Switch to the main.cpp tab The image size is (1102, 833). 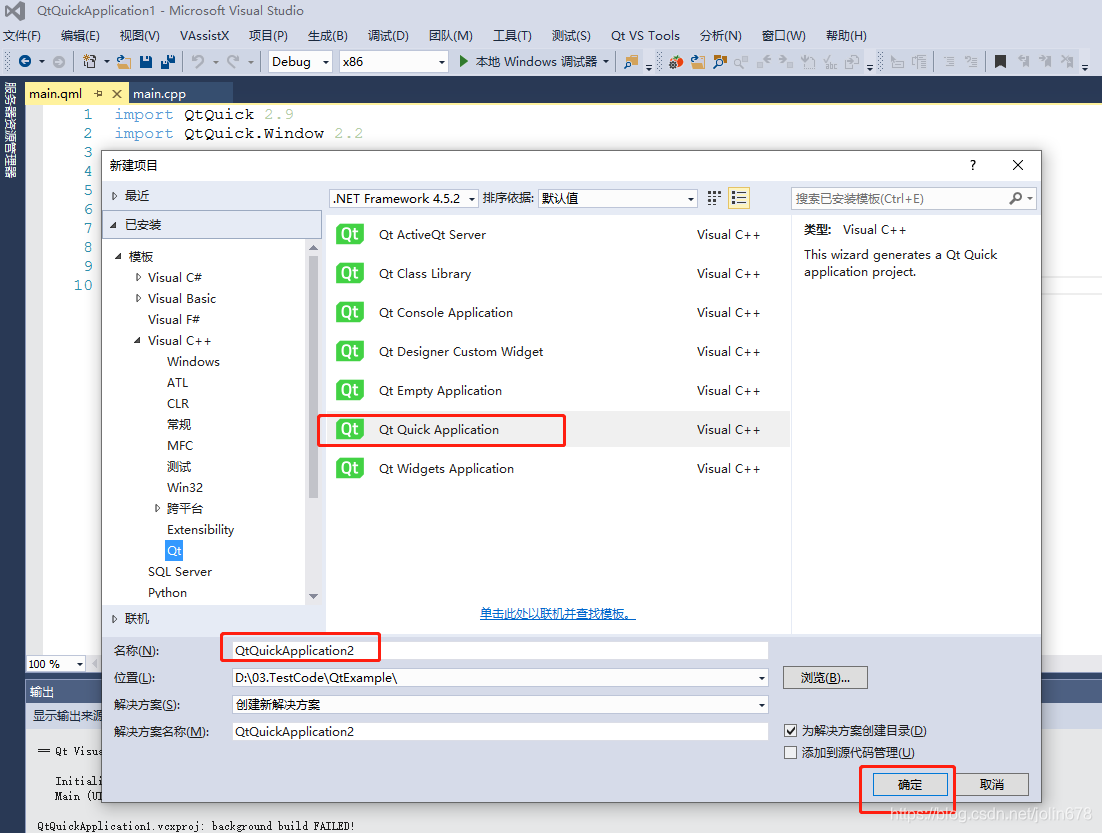[160, 93]
